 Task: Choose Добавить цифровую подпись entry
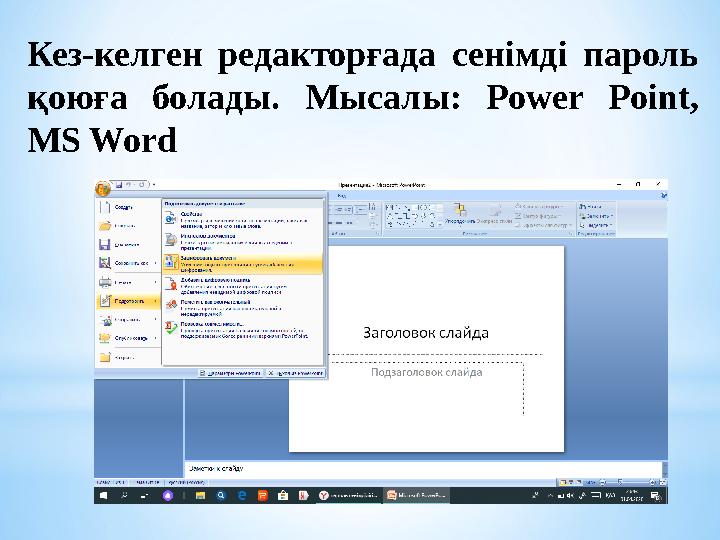click(x=243, y=286)
